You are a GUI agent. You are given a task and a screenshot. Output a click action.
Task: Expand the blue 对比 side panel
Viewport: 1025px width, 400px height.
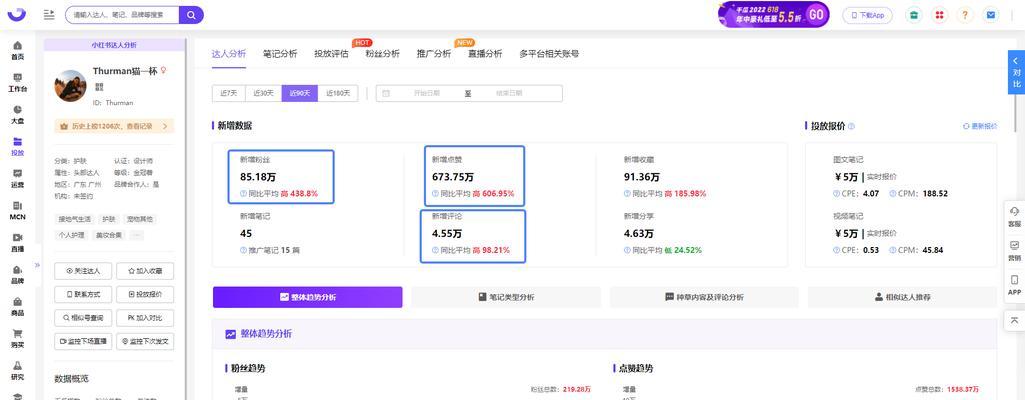(1016, 72)
